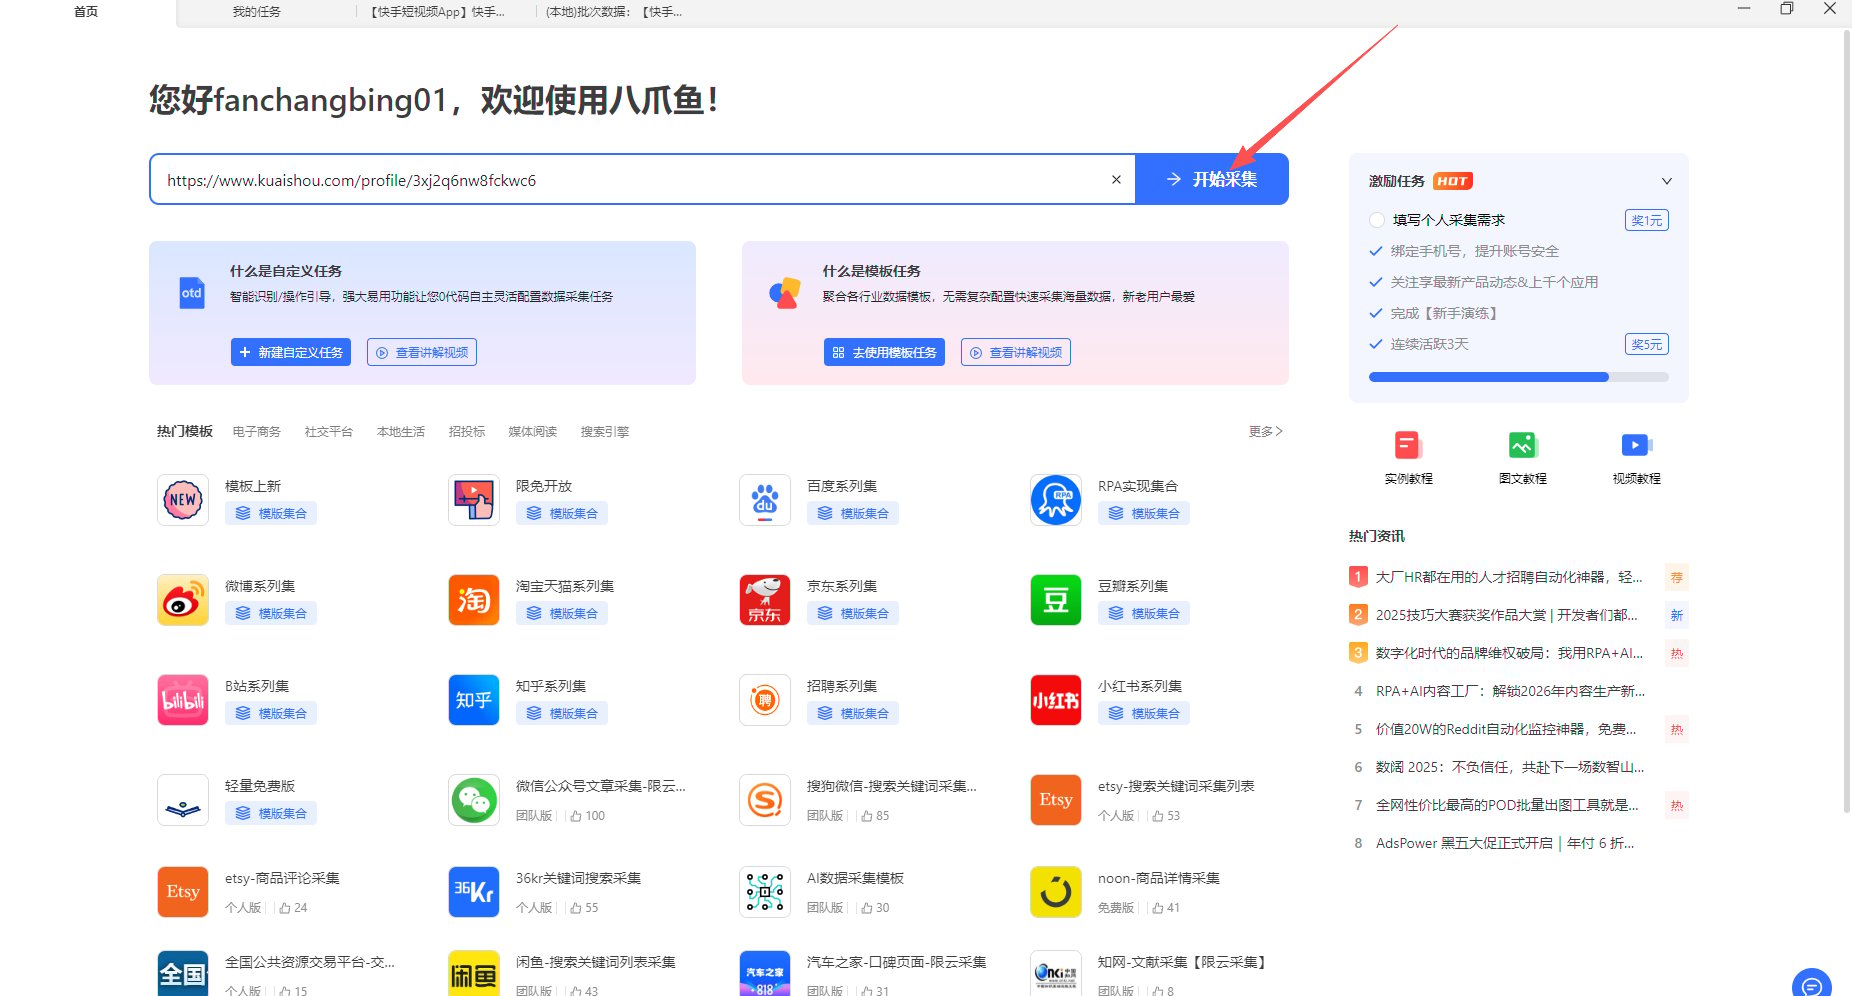
Task: Click the vertical page scrollbar
Action: (x=1846, y=420)
